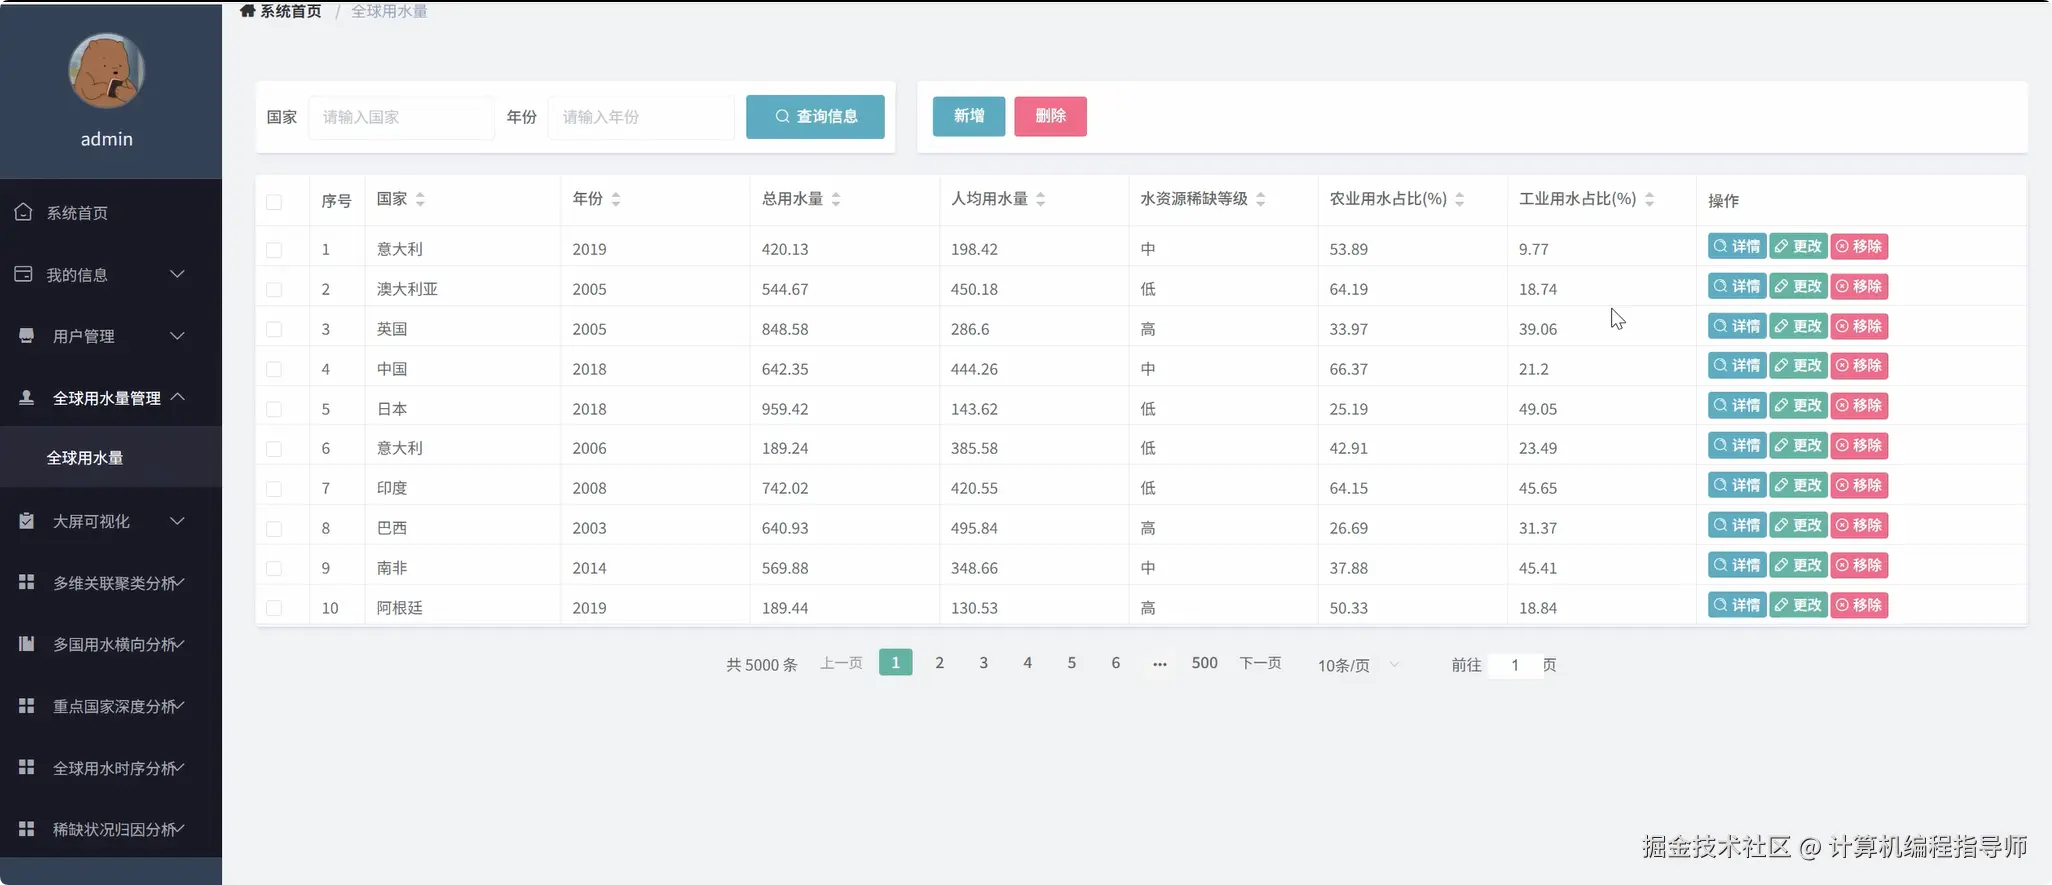Click the 重点国家深度分析 grid icon
This screenshot has height=885, width=2052.
tap(26, 706)
